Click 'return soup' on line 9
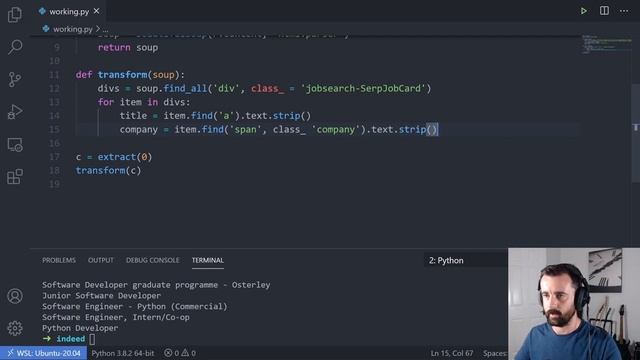This screenshot has height=360, width=640. [128, 47]
